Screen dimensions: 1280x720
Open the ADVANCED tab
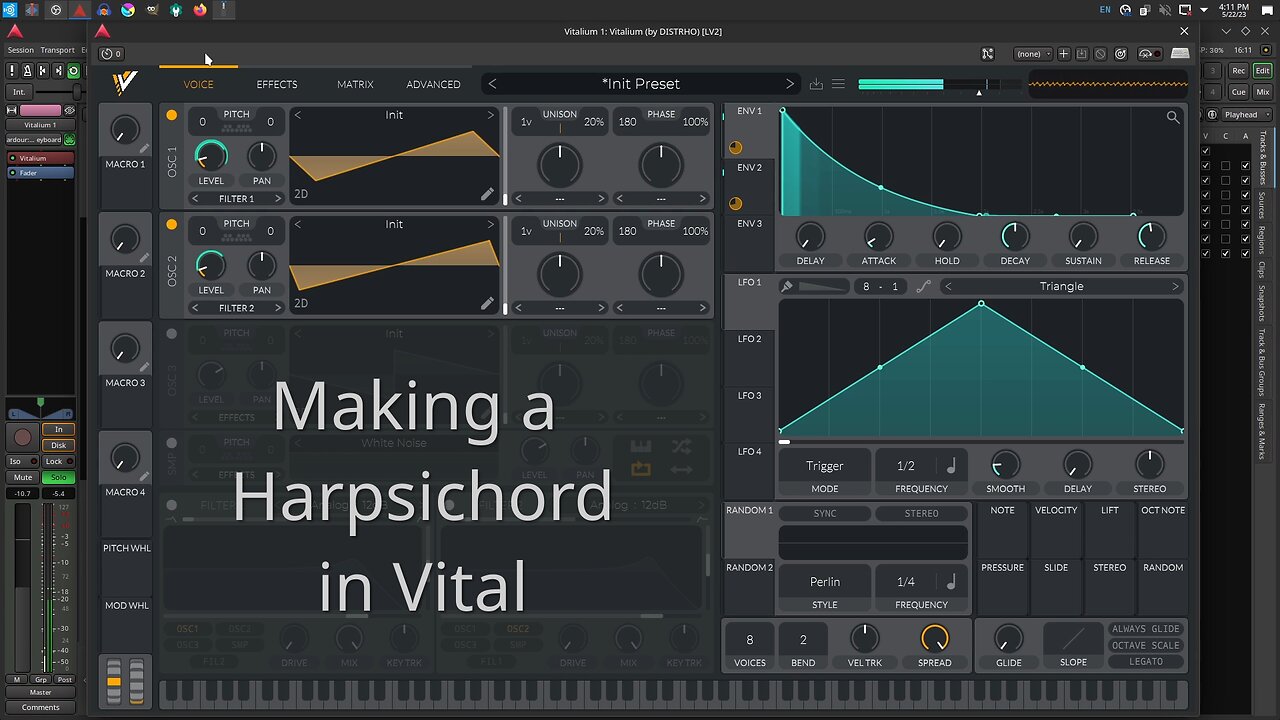click(x=433, y=84)
